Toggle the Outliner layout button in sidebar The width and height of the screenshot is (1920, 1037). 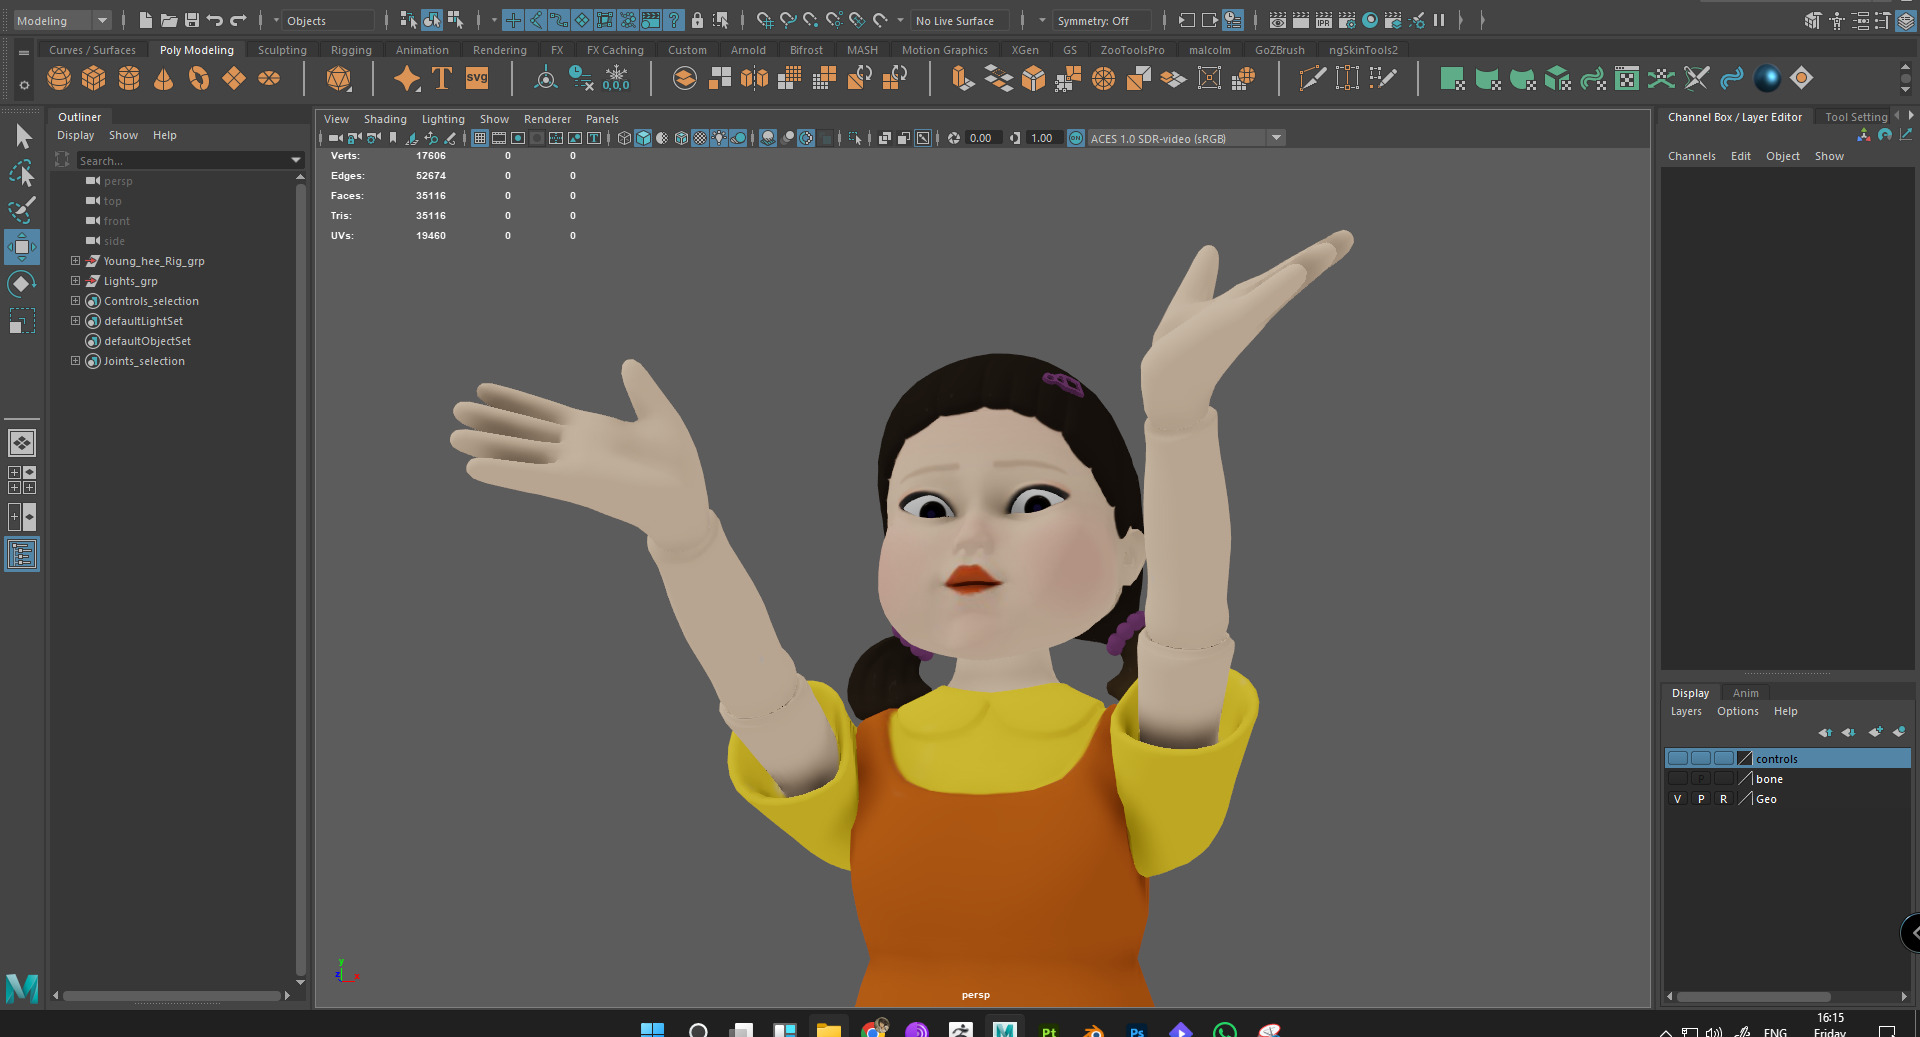pos(22,555)
